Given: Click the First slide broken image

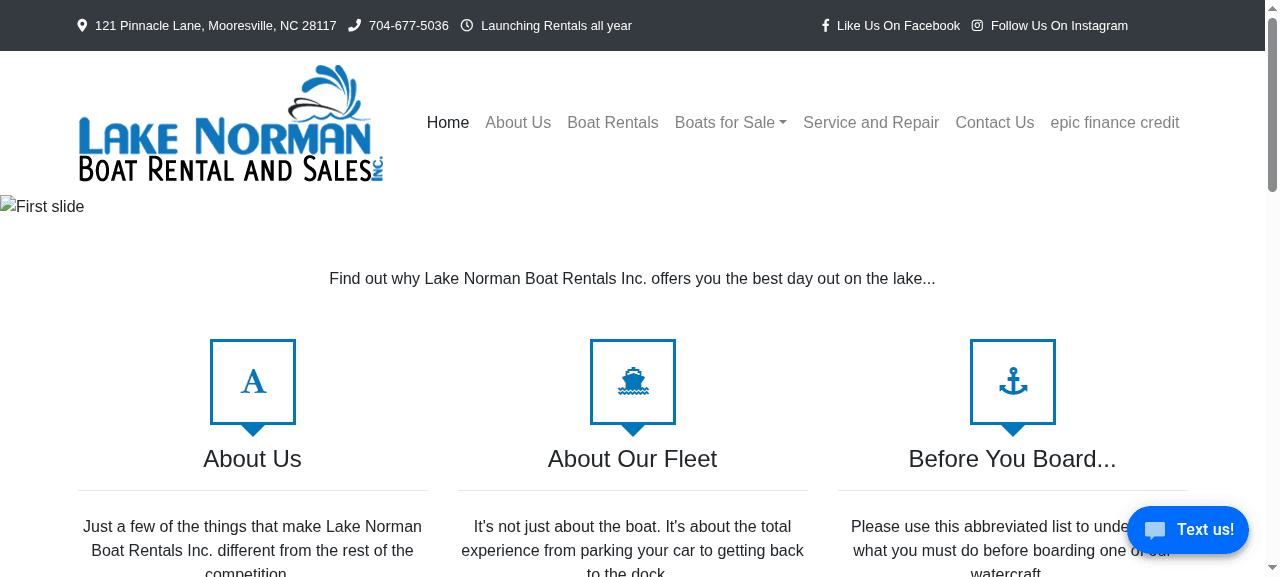Looking at the screenshot, I should coord(42,207).
